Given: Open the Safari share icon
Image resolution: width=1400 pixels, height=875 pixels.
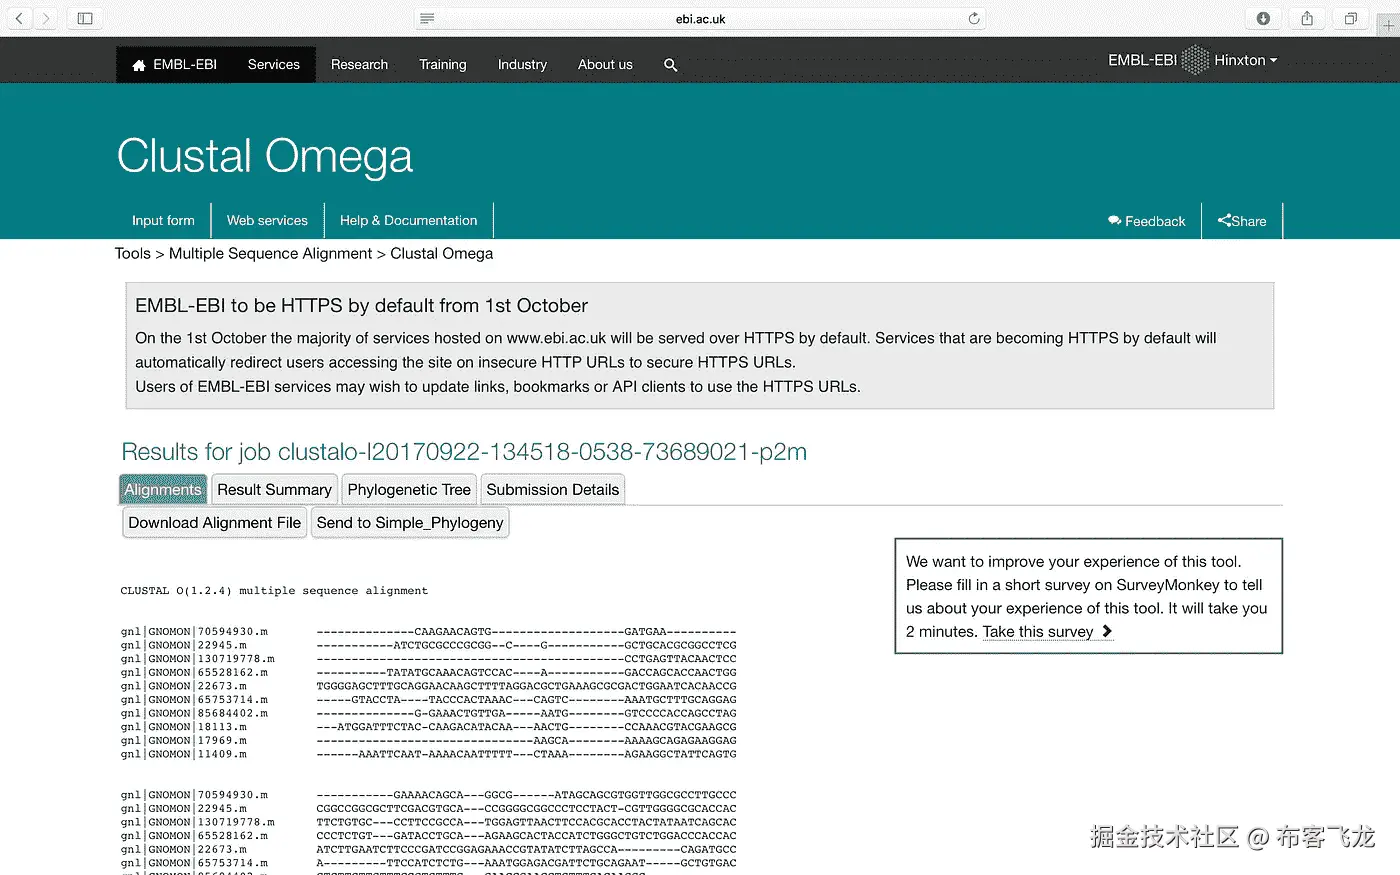Looking at the screenshot, I should pos(1307,18).
